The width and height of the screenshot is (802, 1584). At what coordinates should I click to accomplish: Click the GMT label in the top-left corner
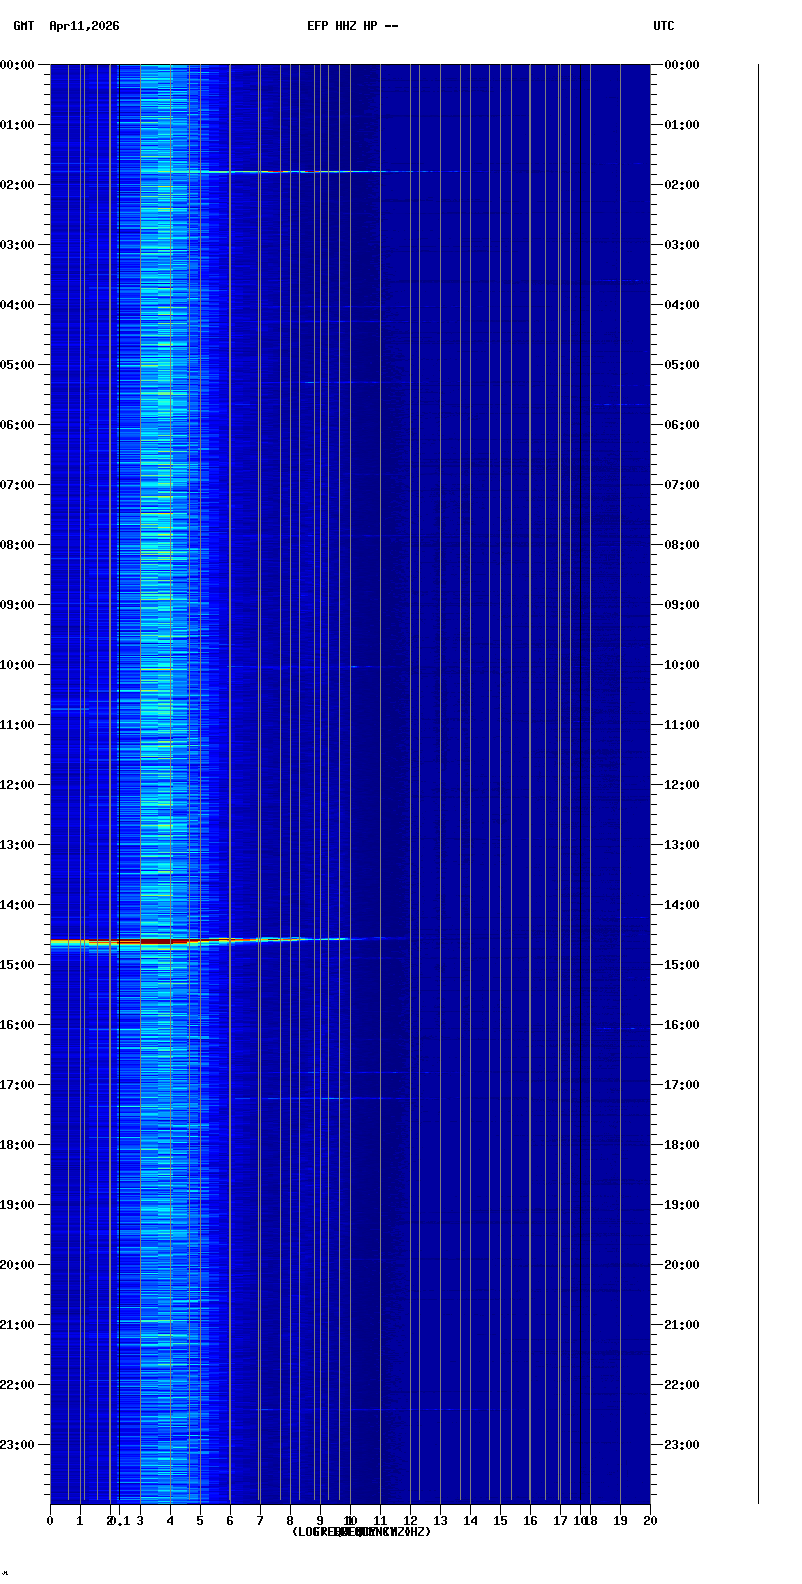click(x=23, y=26)
